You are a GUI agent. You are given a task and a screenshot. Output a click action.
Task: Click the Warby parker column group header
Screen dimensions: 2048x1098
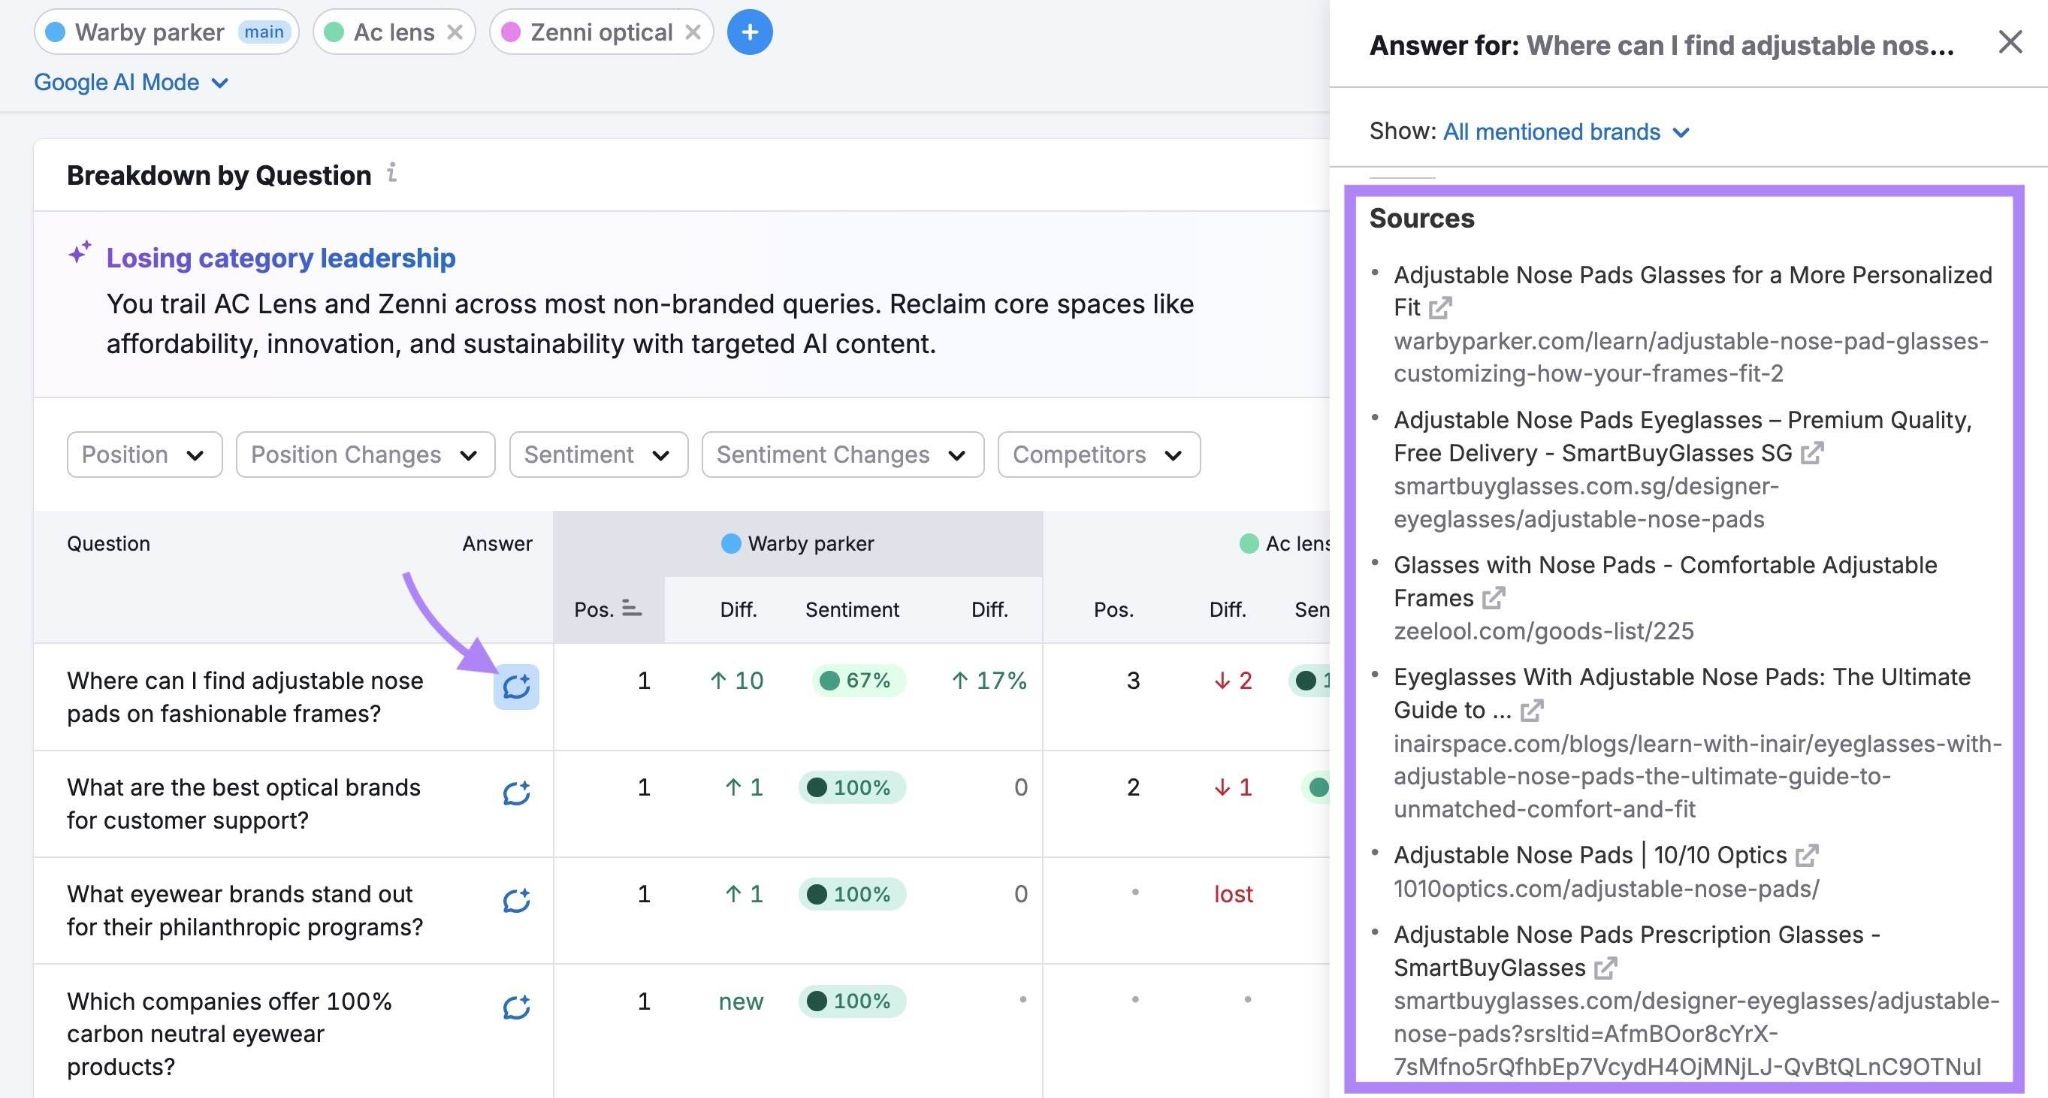[798, 543]
